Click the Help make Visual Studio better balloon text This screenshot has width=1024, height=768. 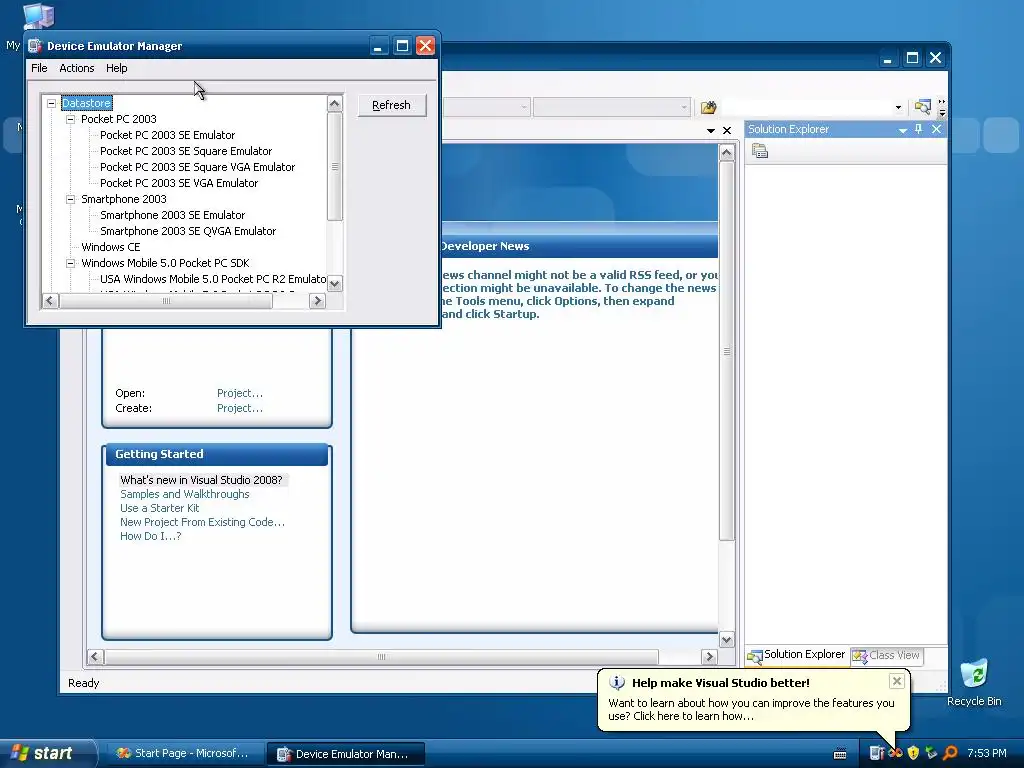click(751, 709)
